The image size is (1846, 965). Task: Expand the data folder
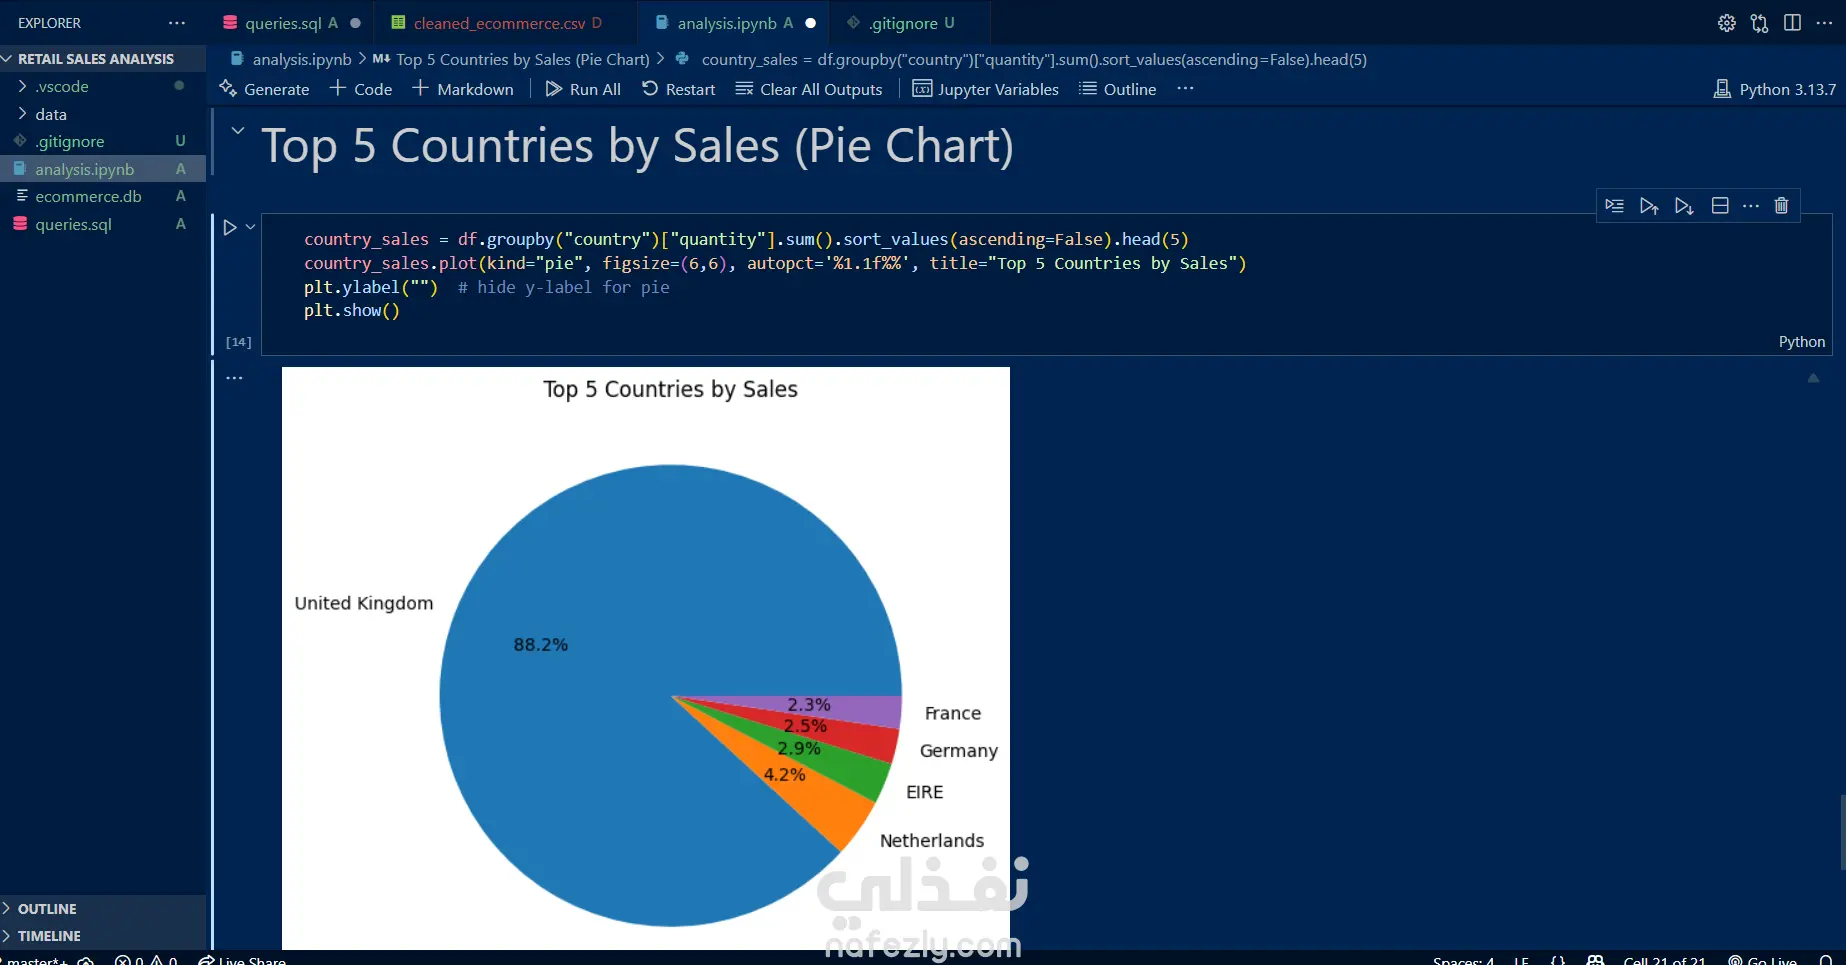pos(51,114)
